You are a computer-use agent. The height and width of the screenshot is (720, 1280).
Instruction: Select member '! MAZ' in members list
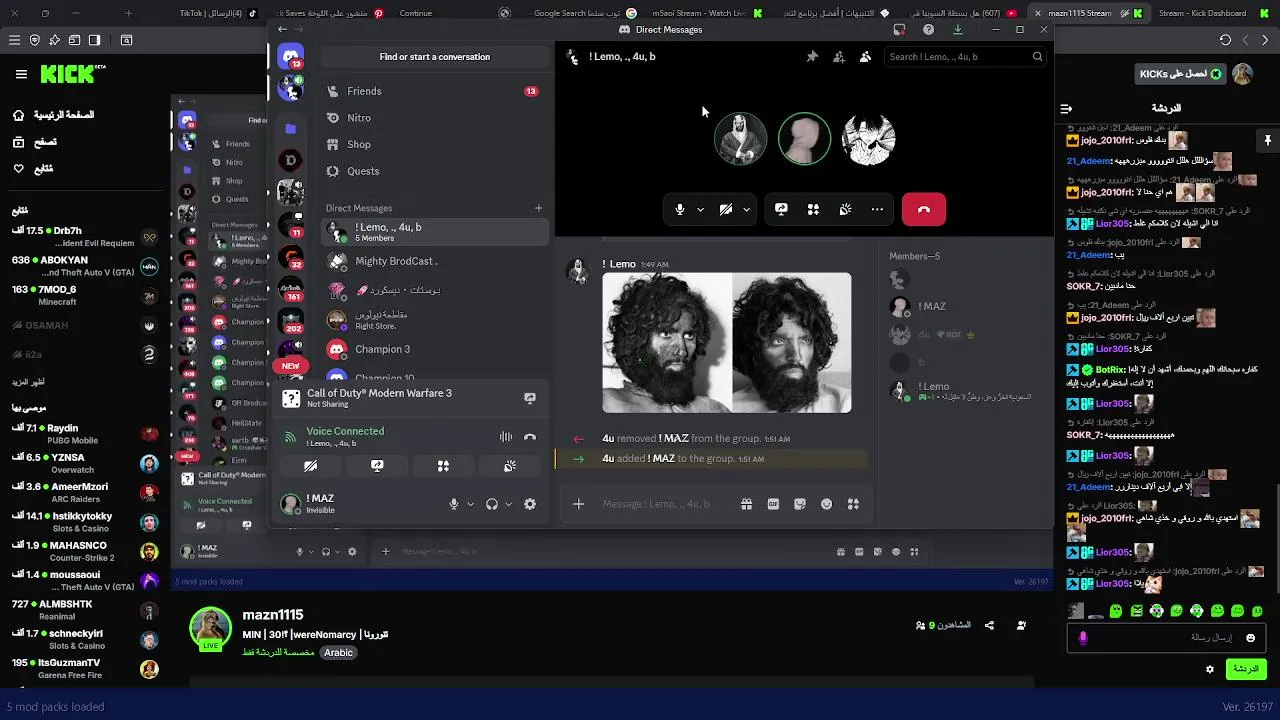(966, 307)
